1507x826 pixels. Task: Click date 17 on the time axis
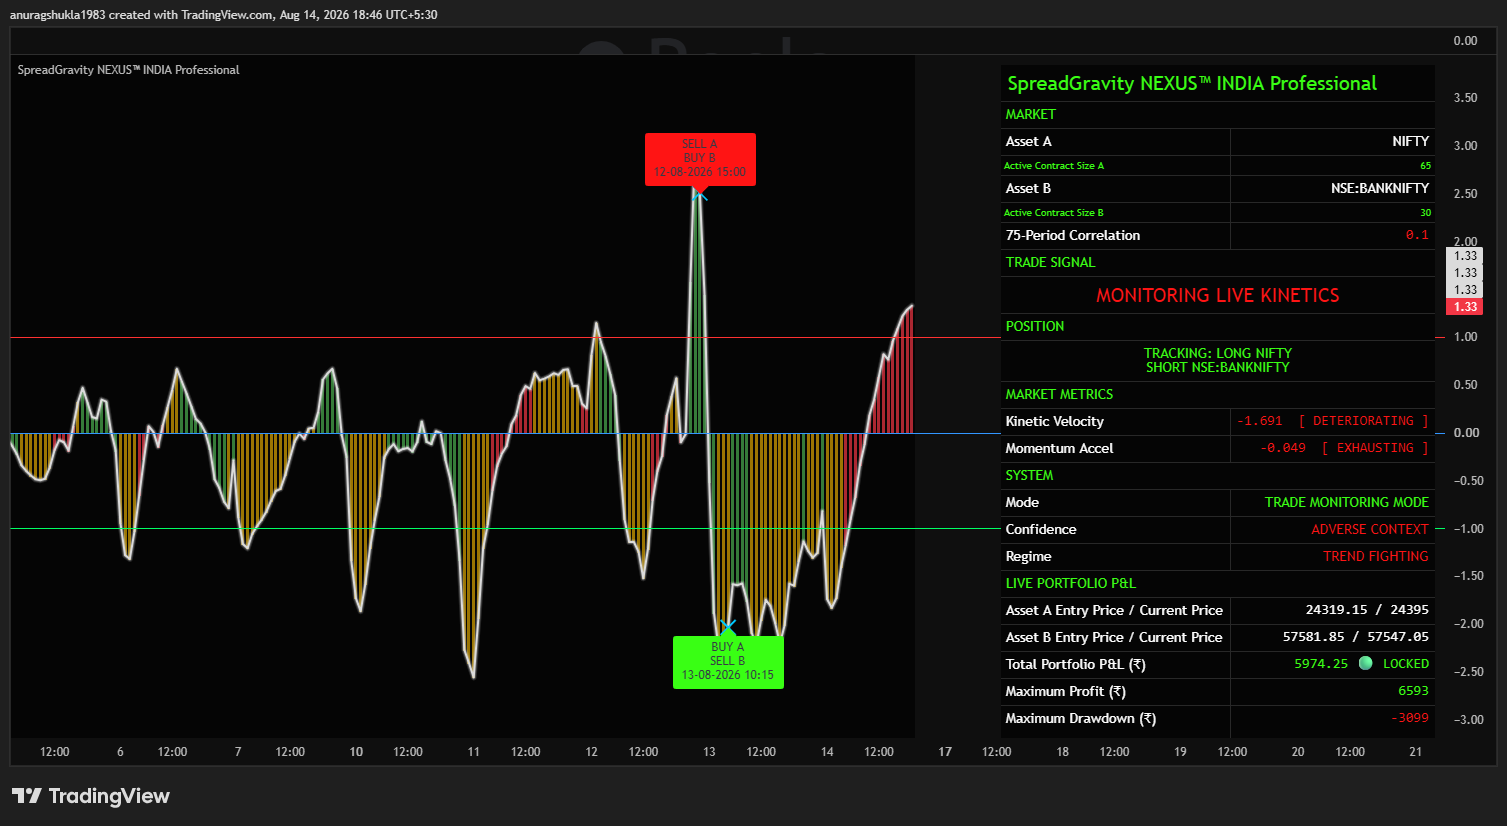click(945, 752)
